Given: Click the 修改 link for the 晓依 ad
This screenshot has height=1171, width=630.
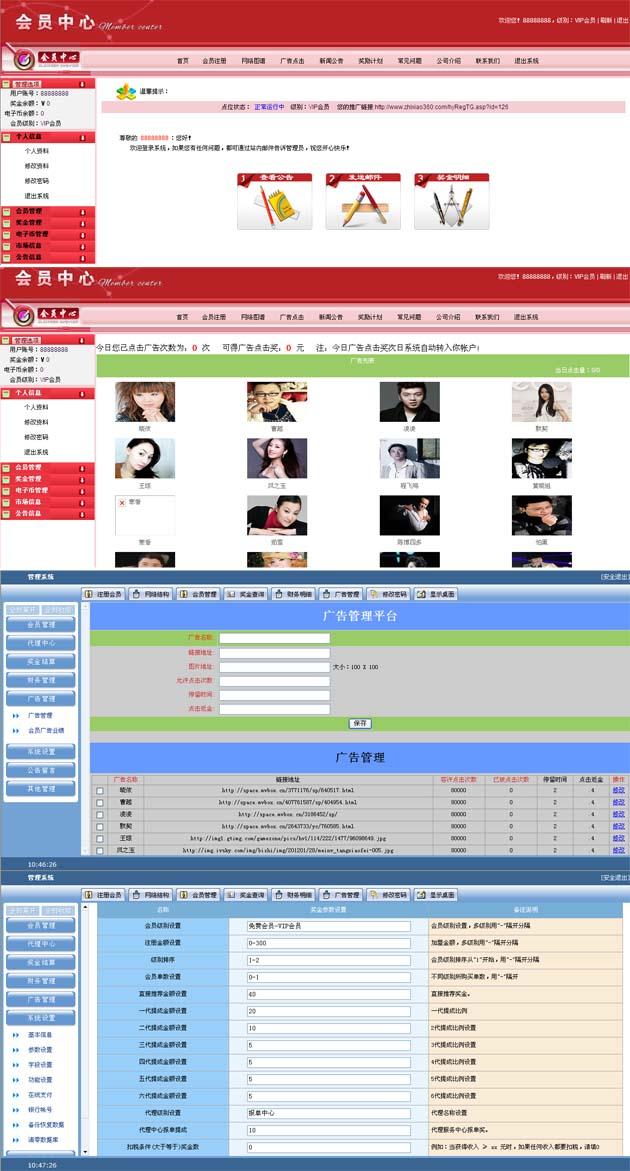Looking at the screenshot, I should pyautogui.click(x=618, y=790).
